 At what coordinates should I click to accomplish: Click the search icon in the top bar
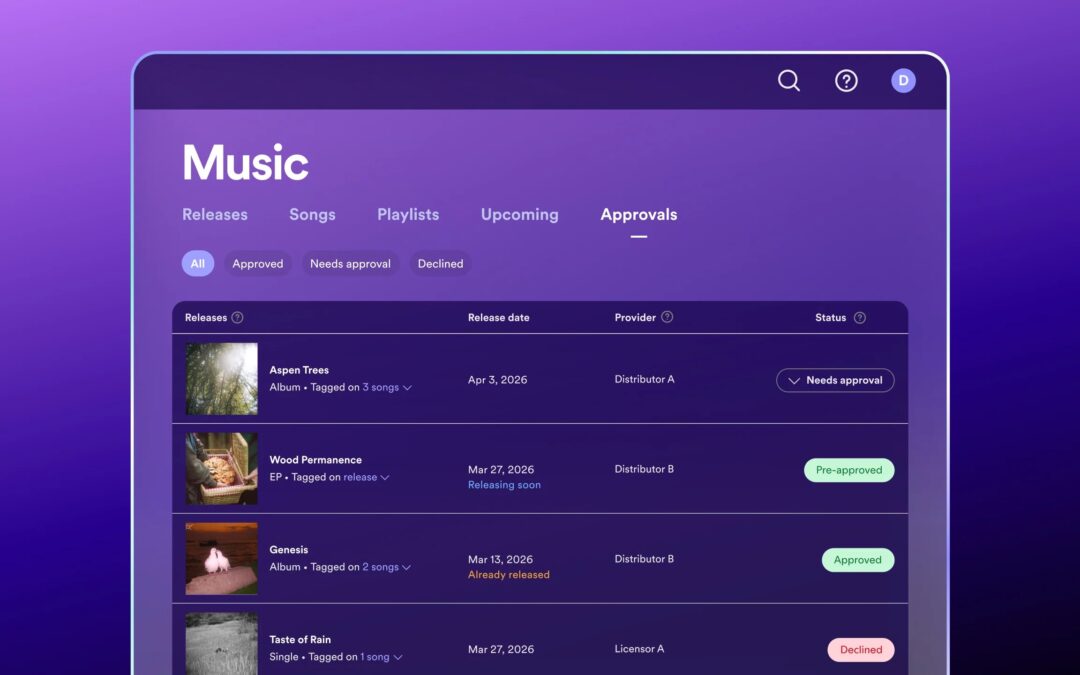pos(788,81)
